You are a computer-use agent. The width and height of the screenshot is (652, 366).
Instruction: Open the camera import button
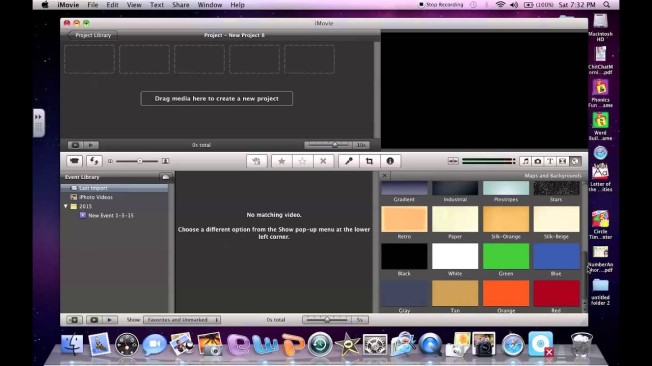[x=74, y=161]
